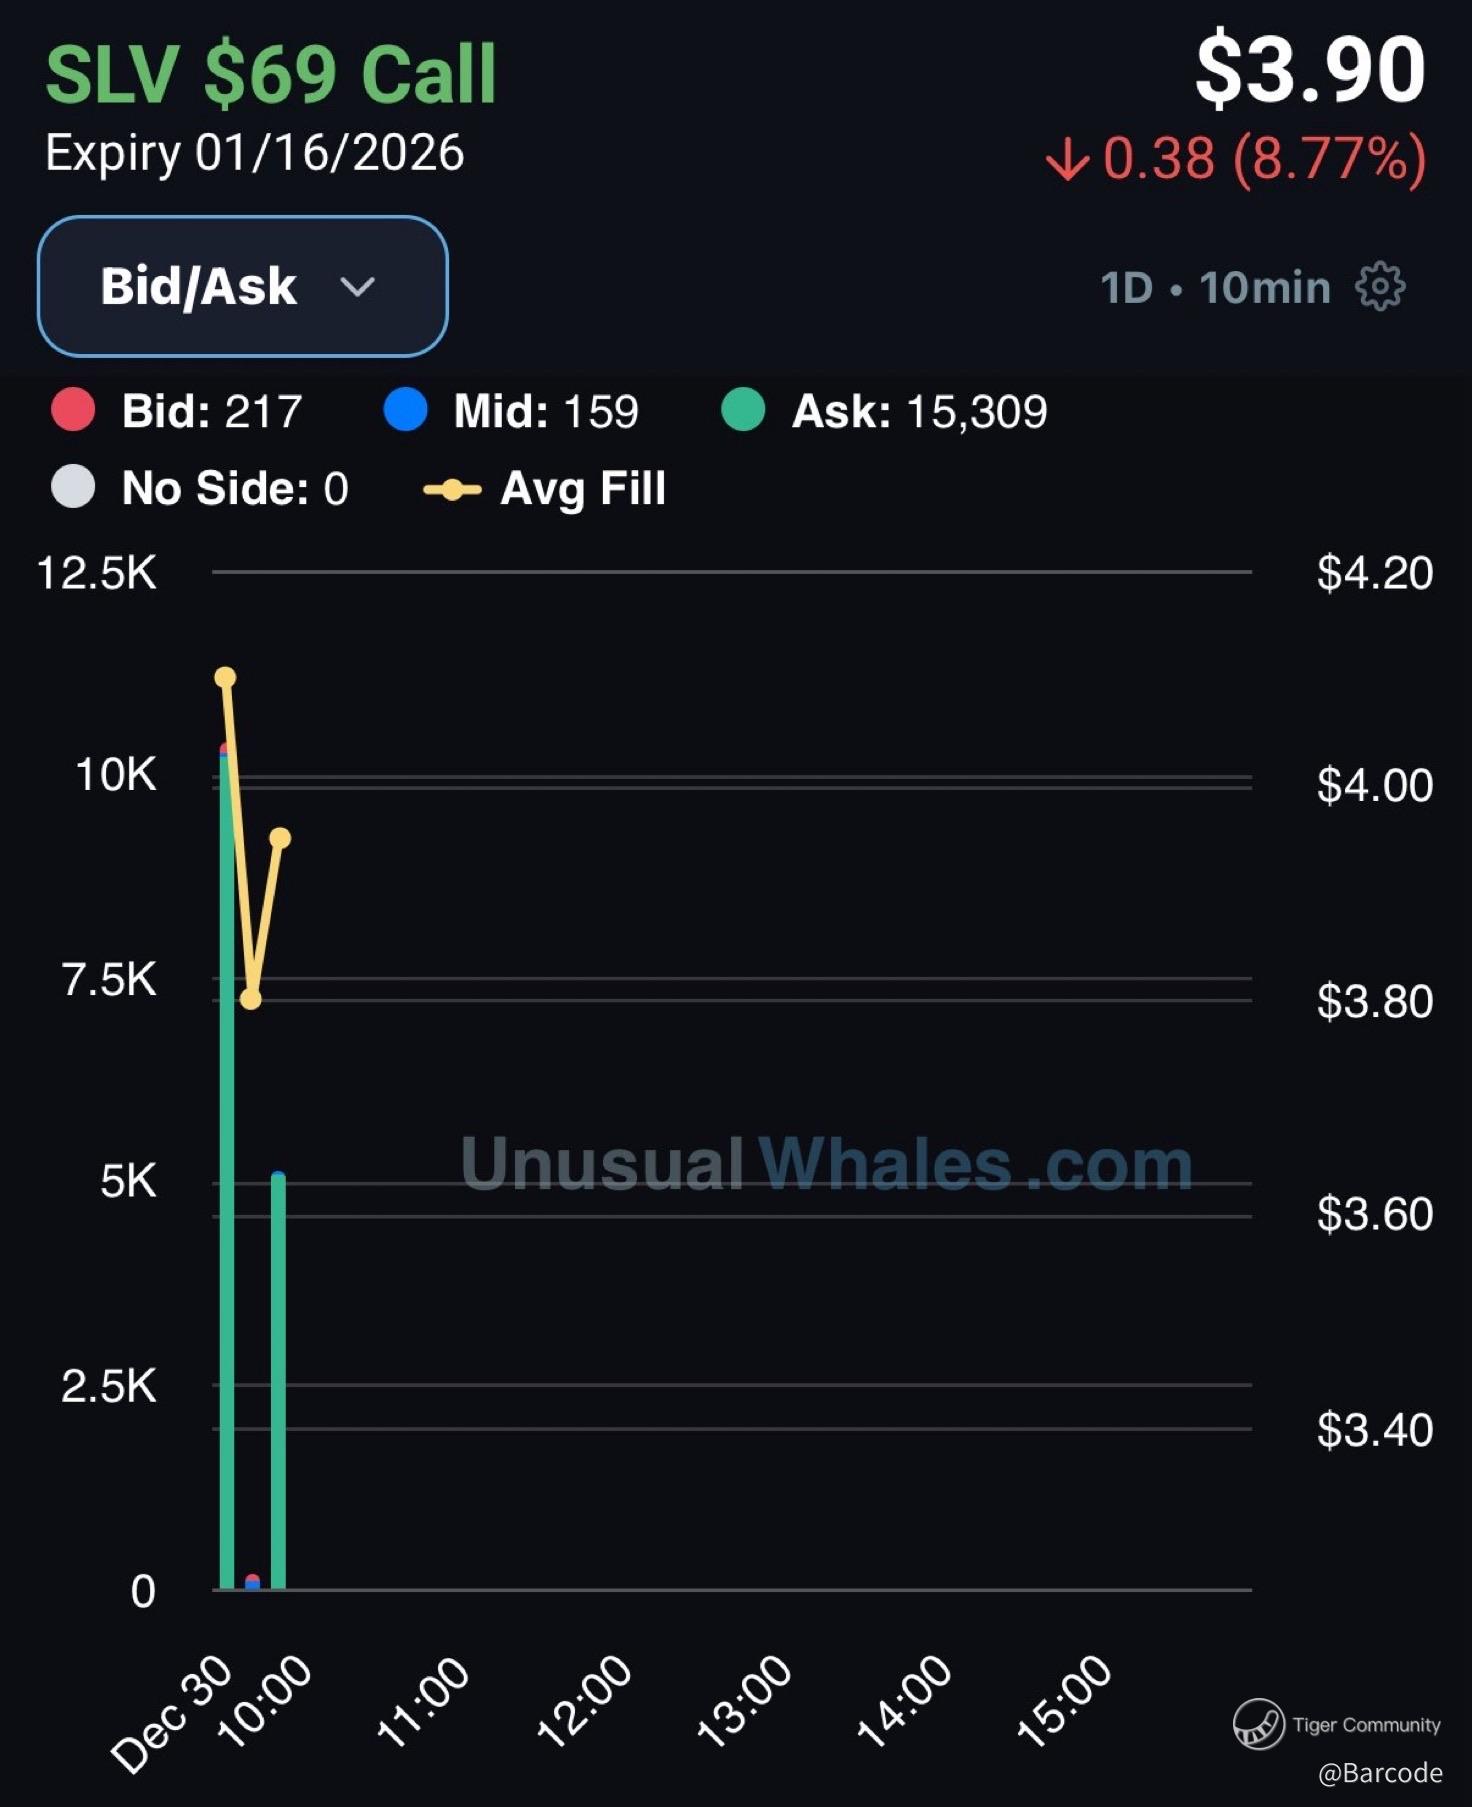Click the SLV $69 Call title

click(271, 74)
